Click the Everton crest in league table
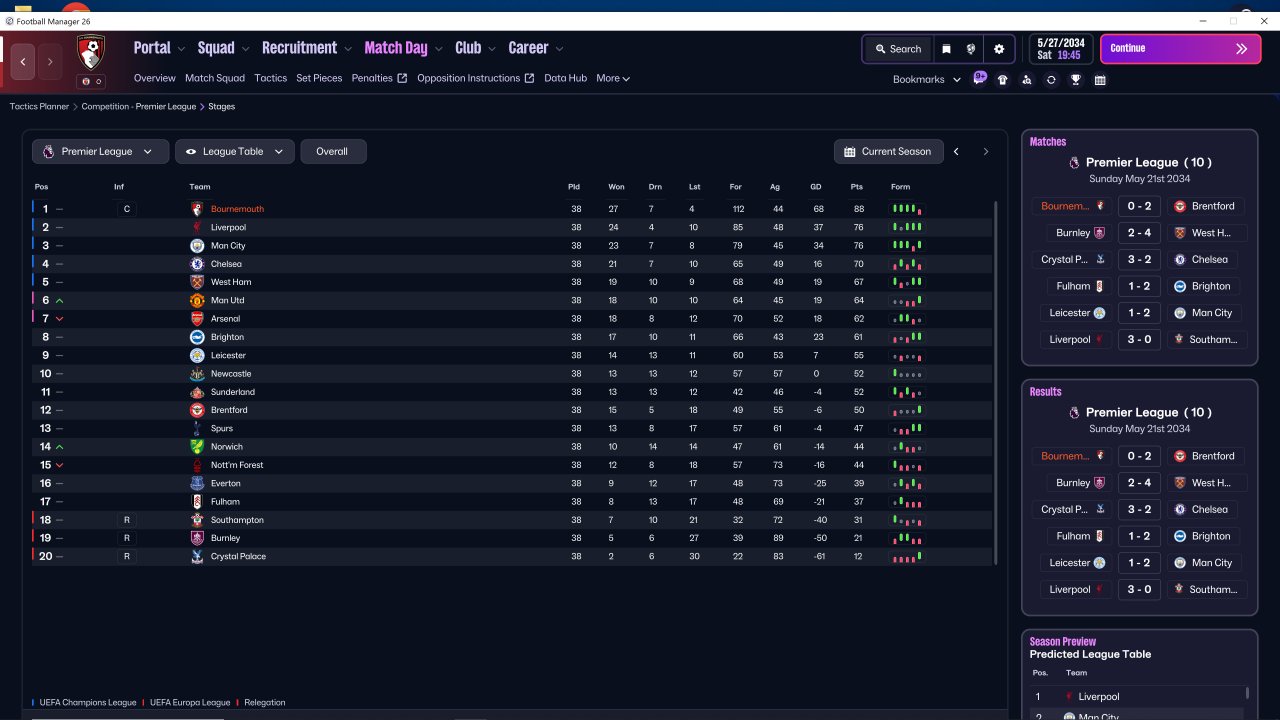The height and width of the screenshot is (720, 1280). tap(197, 483)
